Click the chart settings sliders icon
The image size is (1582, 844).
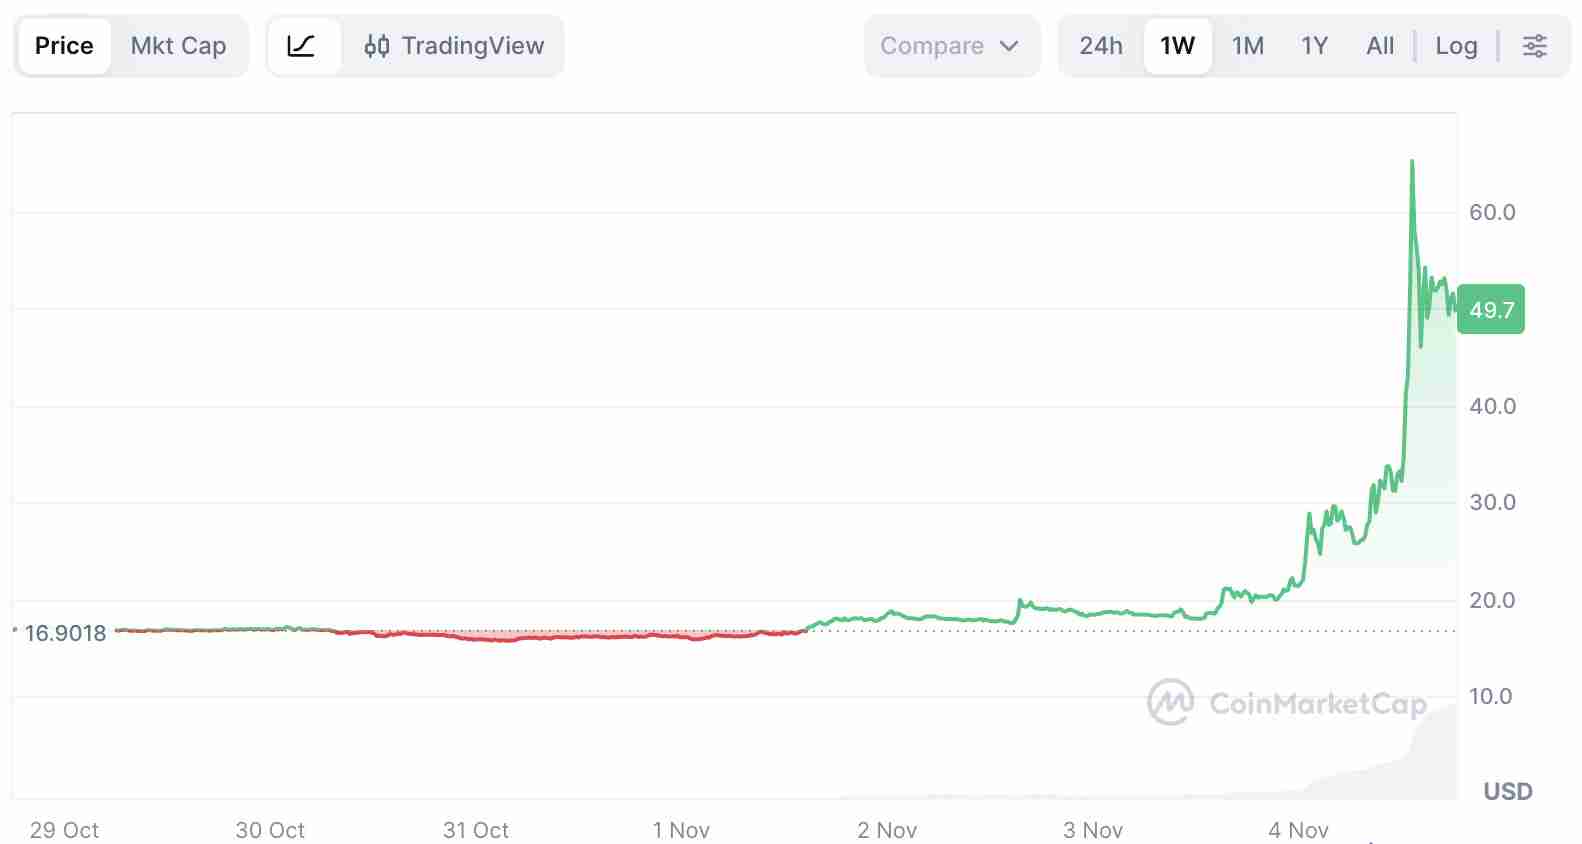[1536, 46]
